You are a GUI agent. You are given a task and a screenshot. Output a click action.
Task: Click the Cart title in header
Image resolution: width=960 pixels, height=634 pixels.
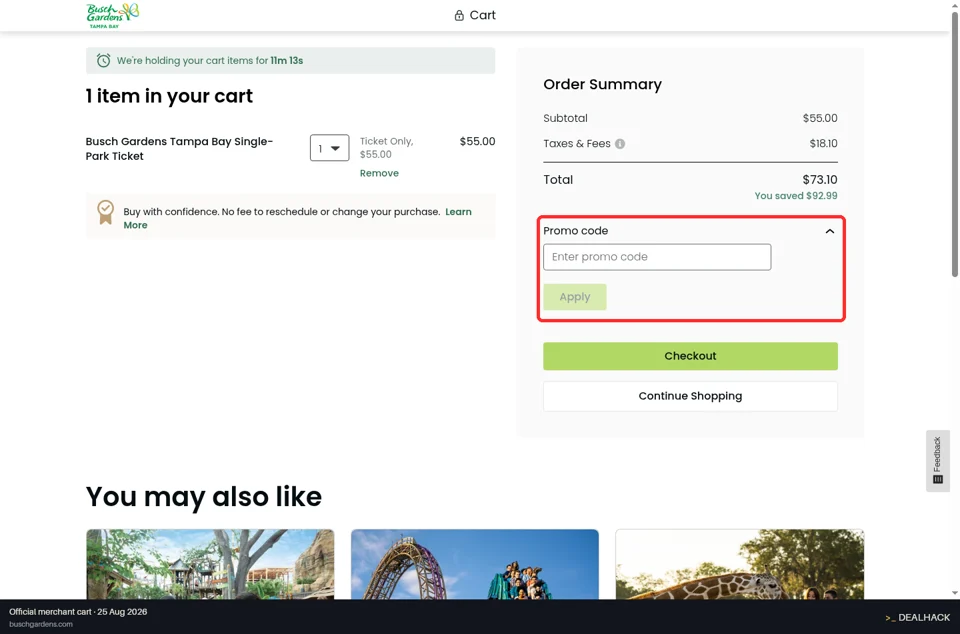[482, 15]
